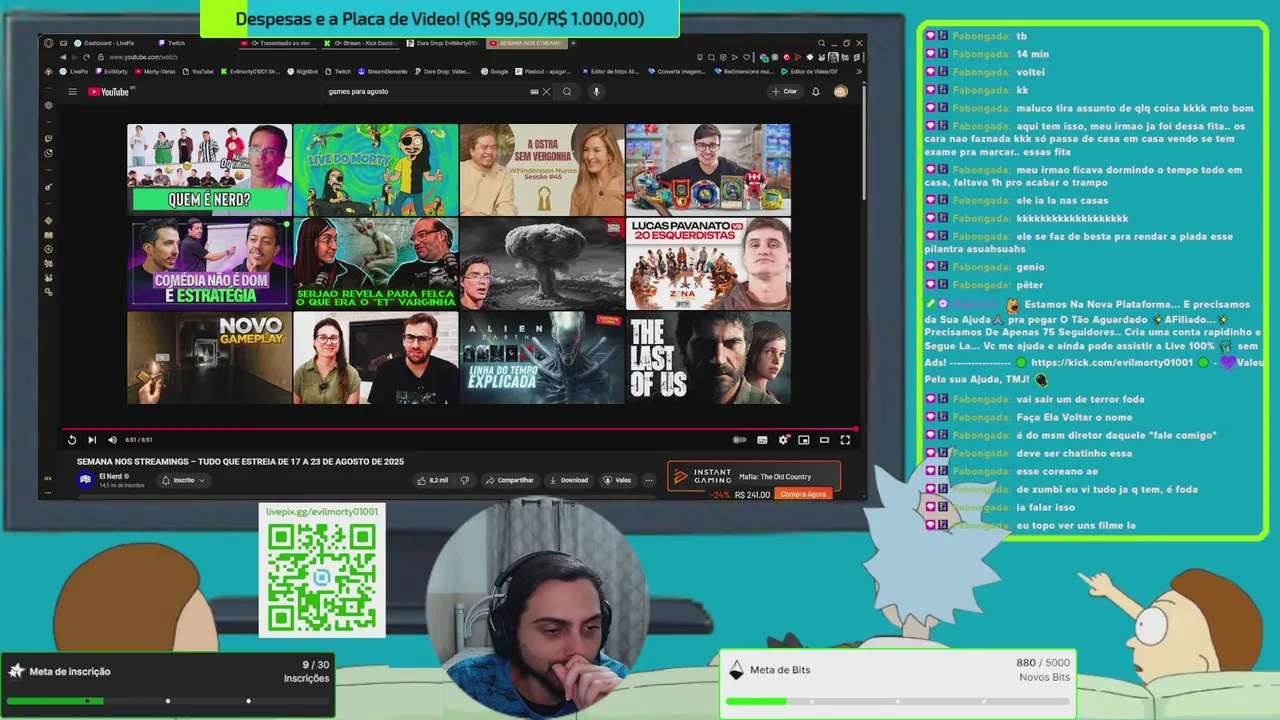Open the El Nerd channel avatar

[x=86, y=480]
